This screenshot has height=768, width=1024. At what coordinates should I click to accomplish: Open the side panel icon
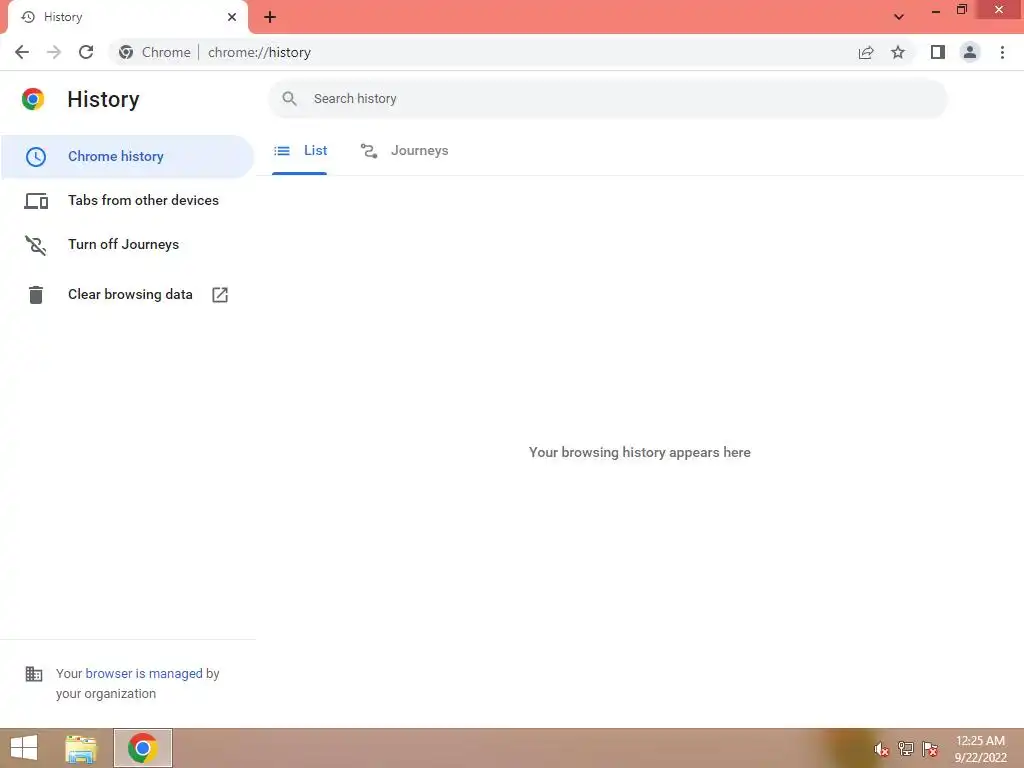938,52
